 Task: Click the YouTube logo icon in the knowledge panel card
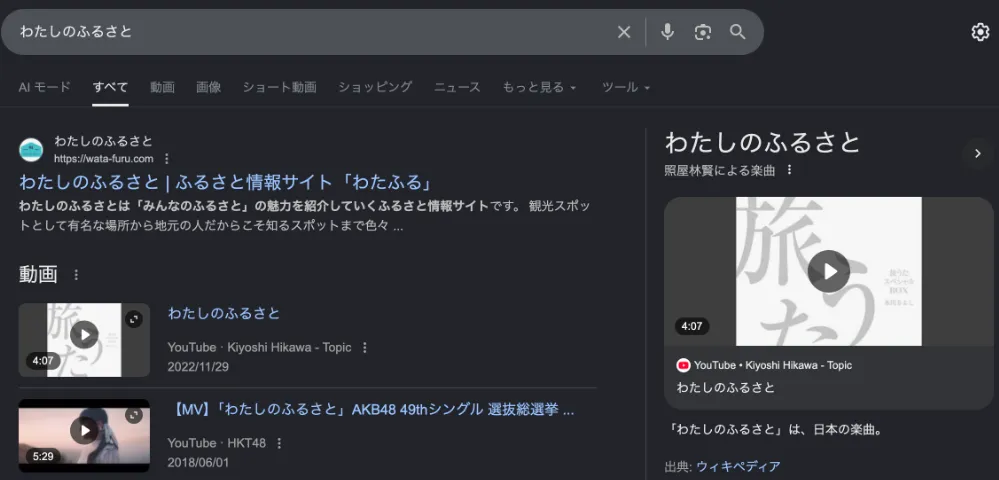click(684, 365)
